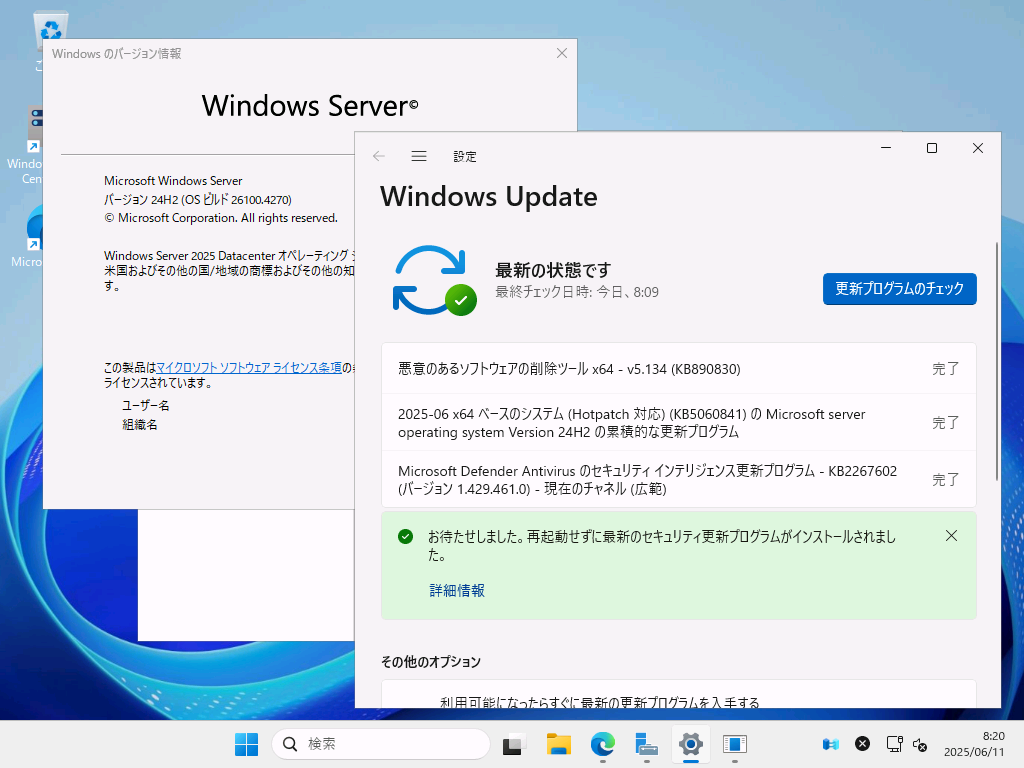
Task: Click the Start button on the taskbar
Action: [x=246, y=744]
